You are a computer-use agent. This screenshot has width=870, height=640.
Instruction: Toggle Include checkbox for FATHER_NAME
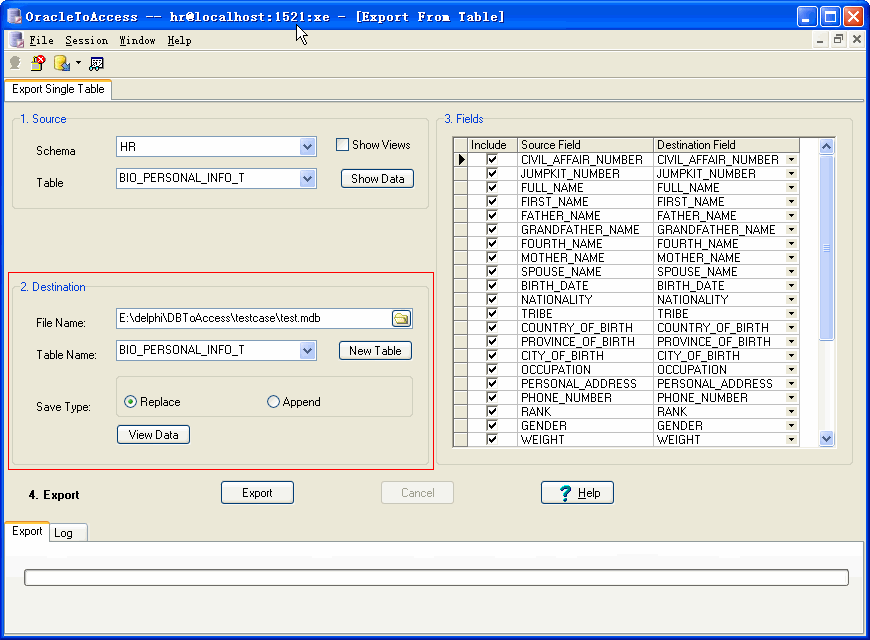coord(492,215)
